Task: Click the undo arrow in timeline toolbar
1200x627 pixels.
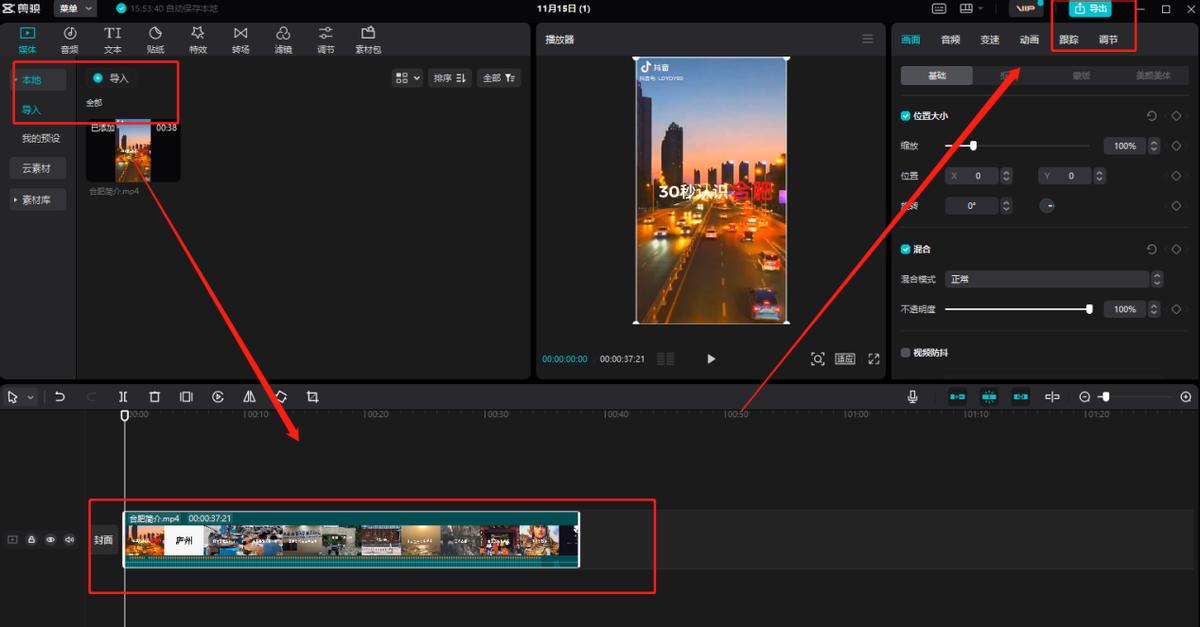Action: tap(60, 397)
